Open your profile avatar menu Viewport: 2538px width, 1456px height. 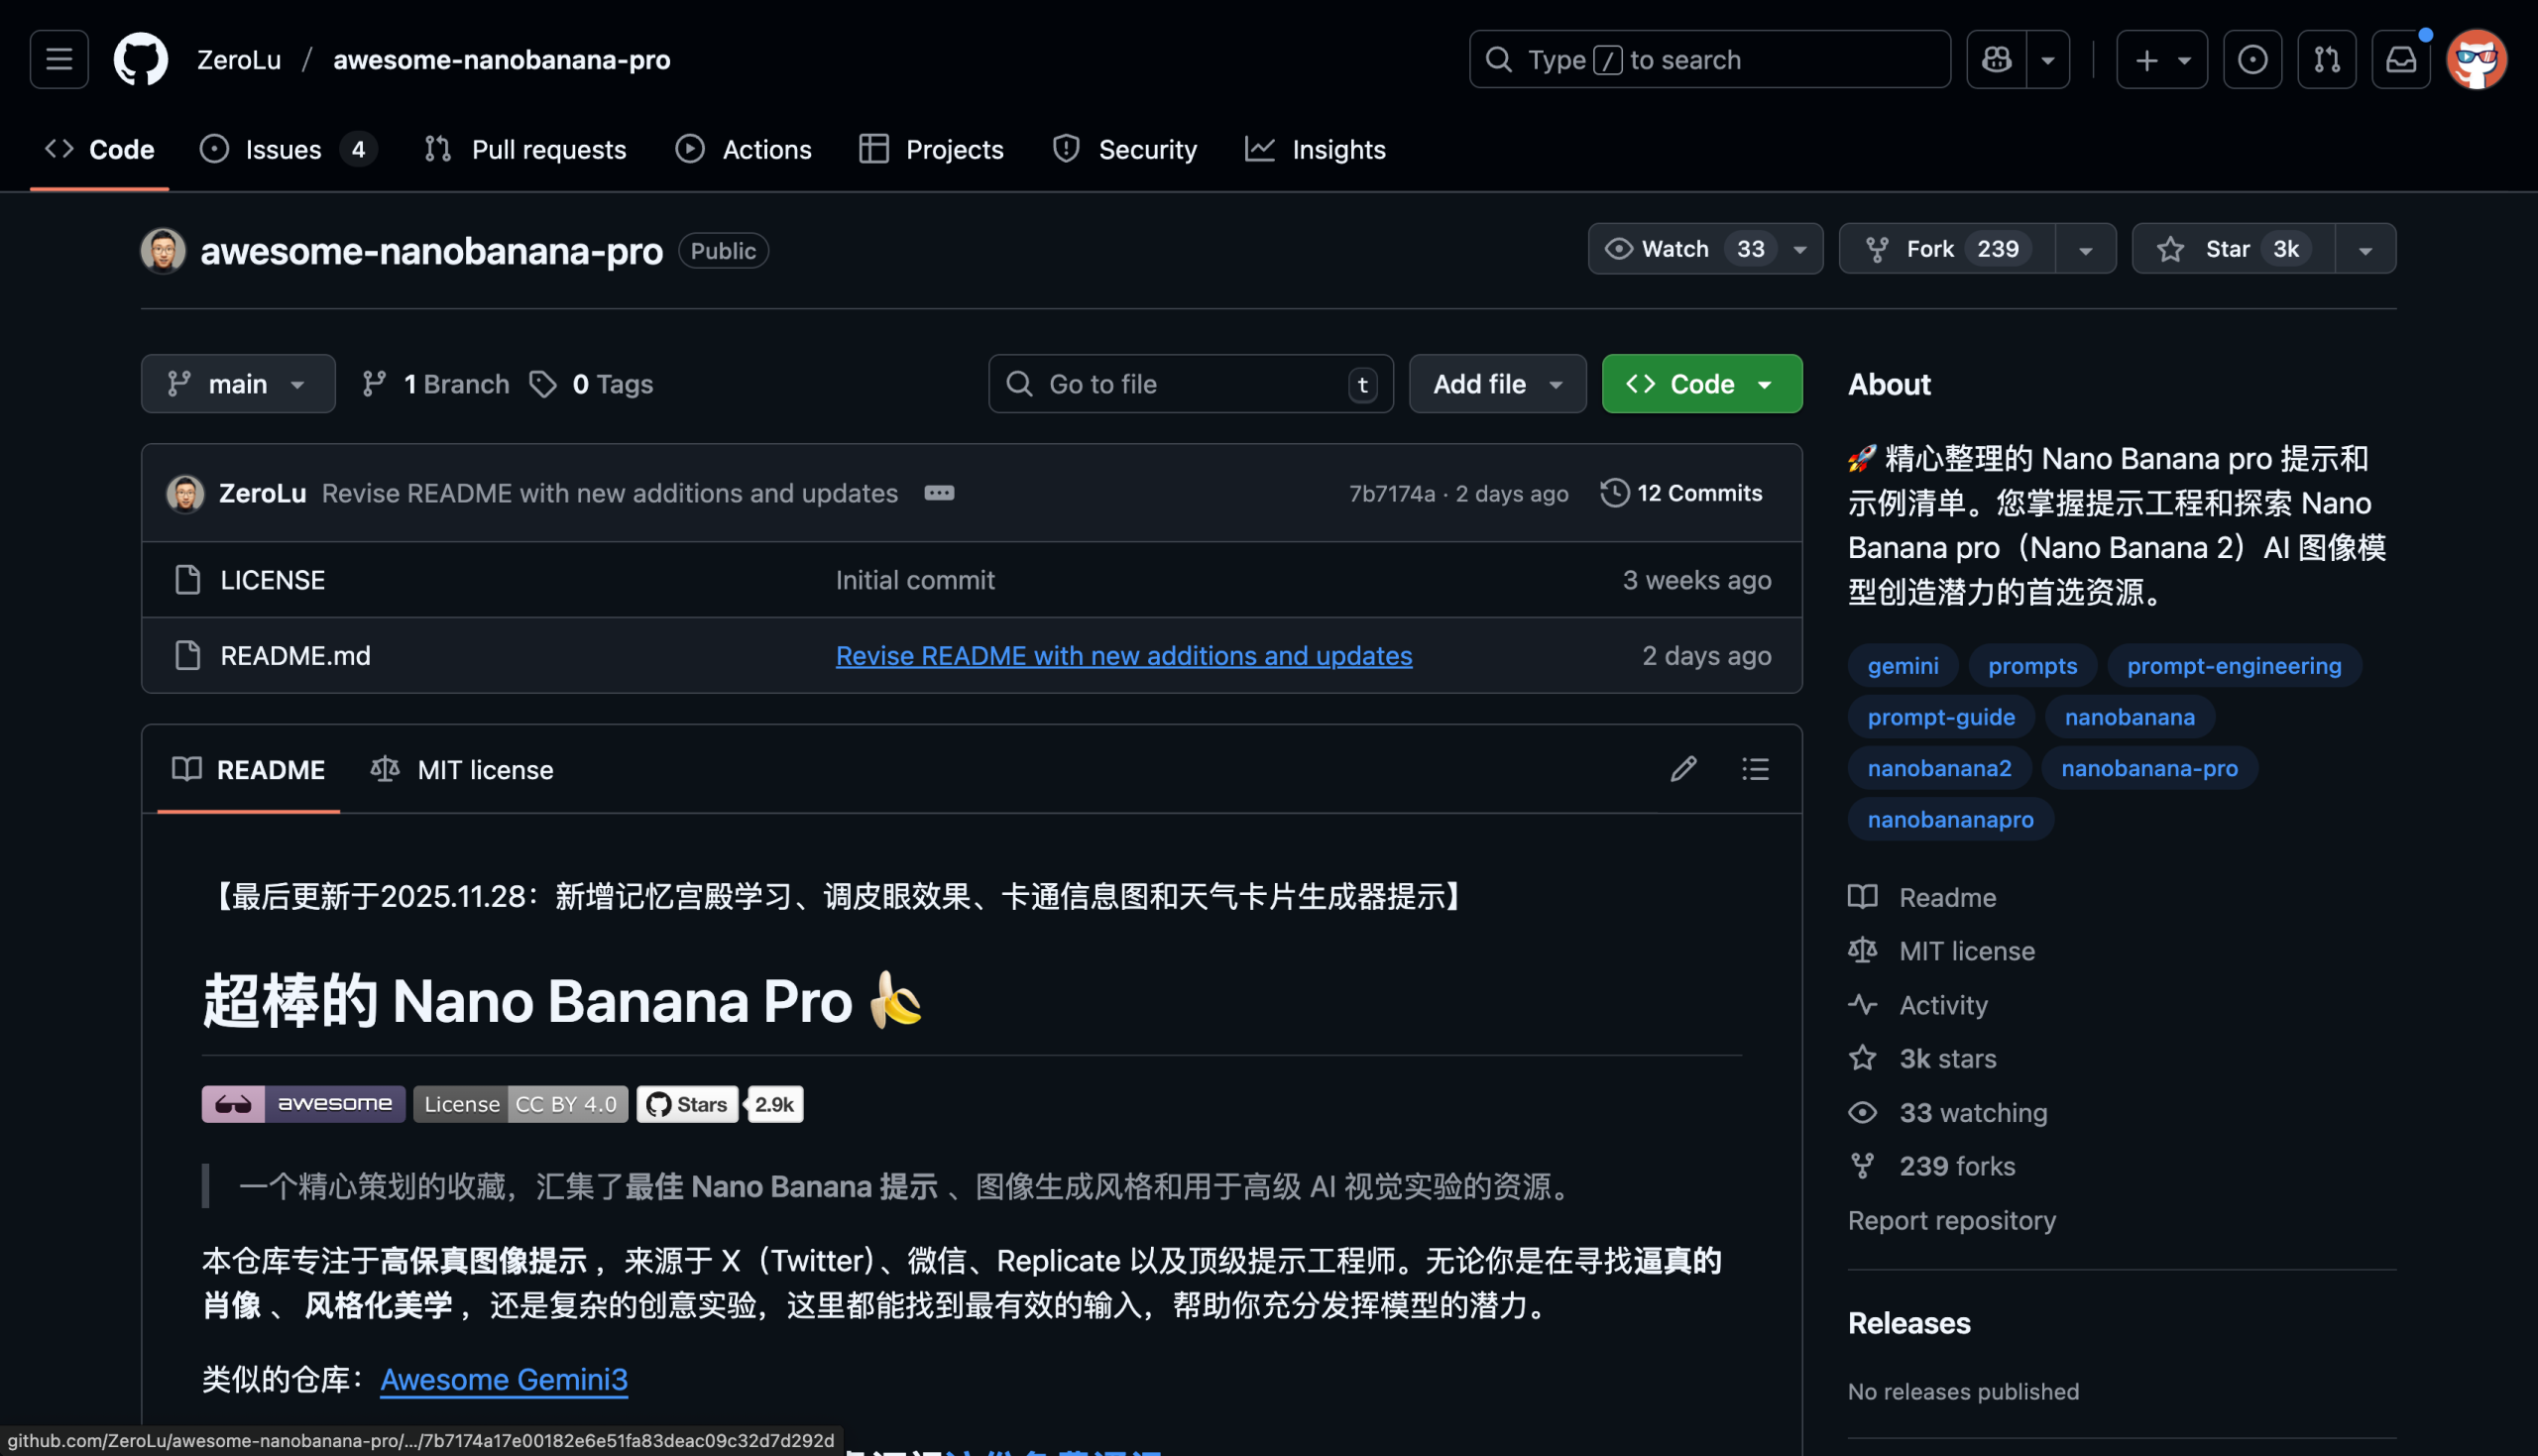(2477, 59)
